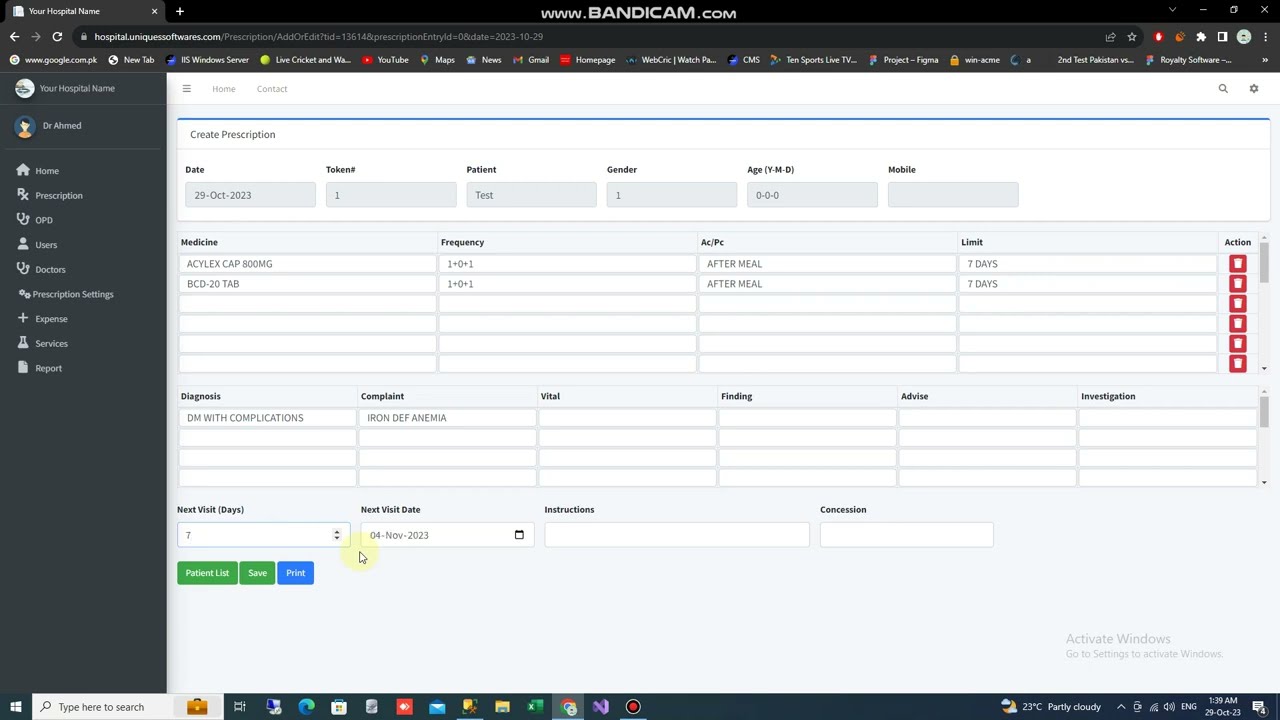Screen dimensions: 1280x720
Task: Click the Home link in top navbar
Action: tap(224, 89)
